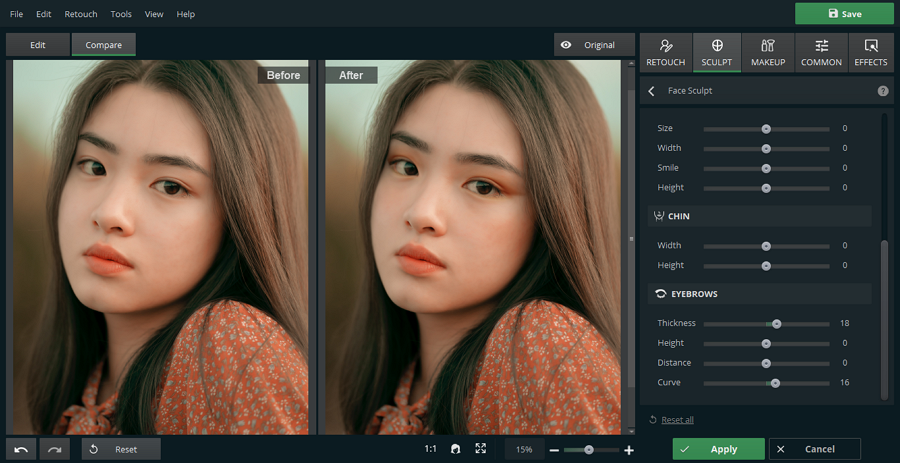Open the Retouch tools panel
Screen dimensions: 900x463
click(666, 53)
